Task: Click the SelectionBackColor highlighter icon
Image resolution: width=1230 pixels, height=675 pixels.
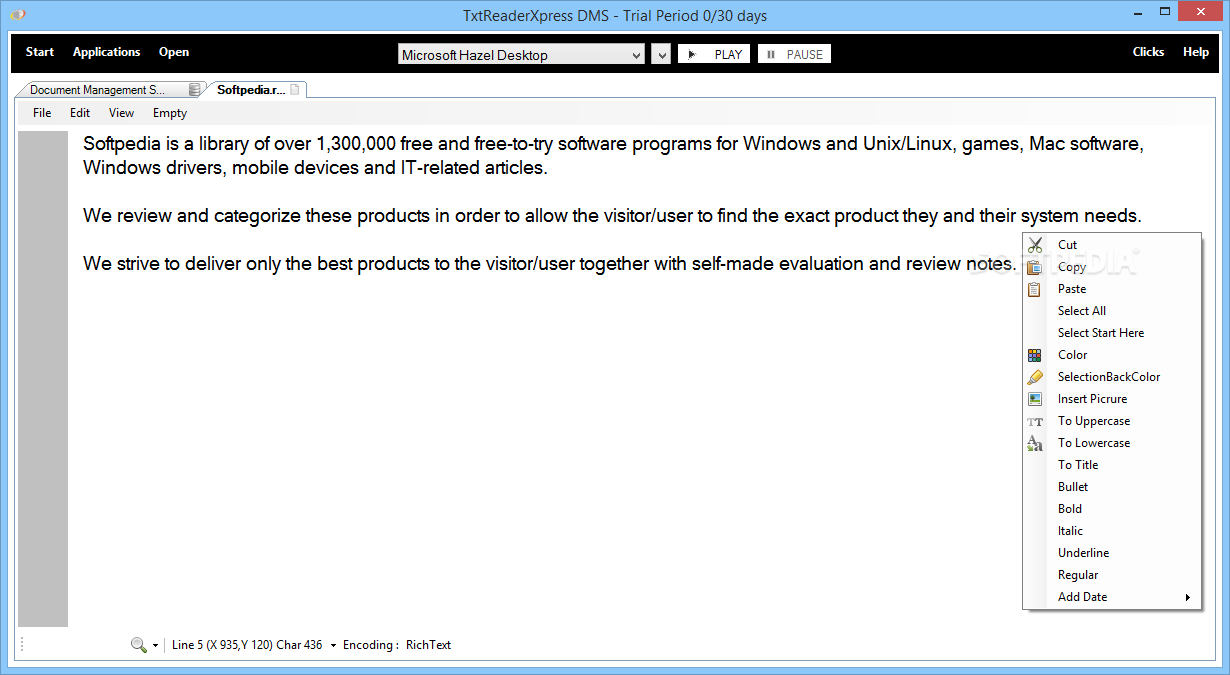Action: 1035,377
